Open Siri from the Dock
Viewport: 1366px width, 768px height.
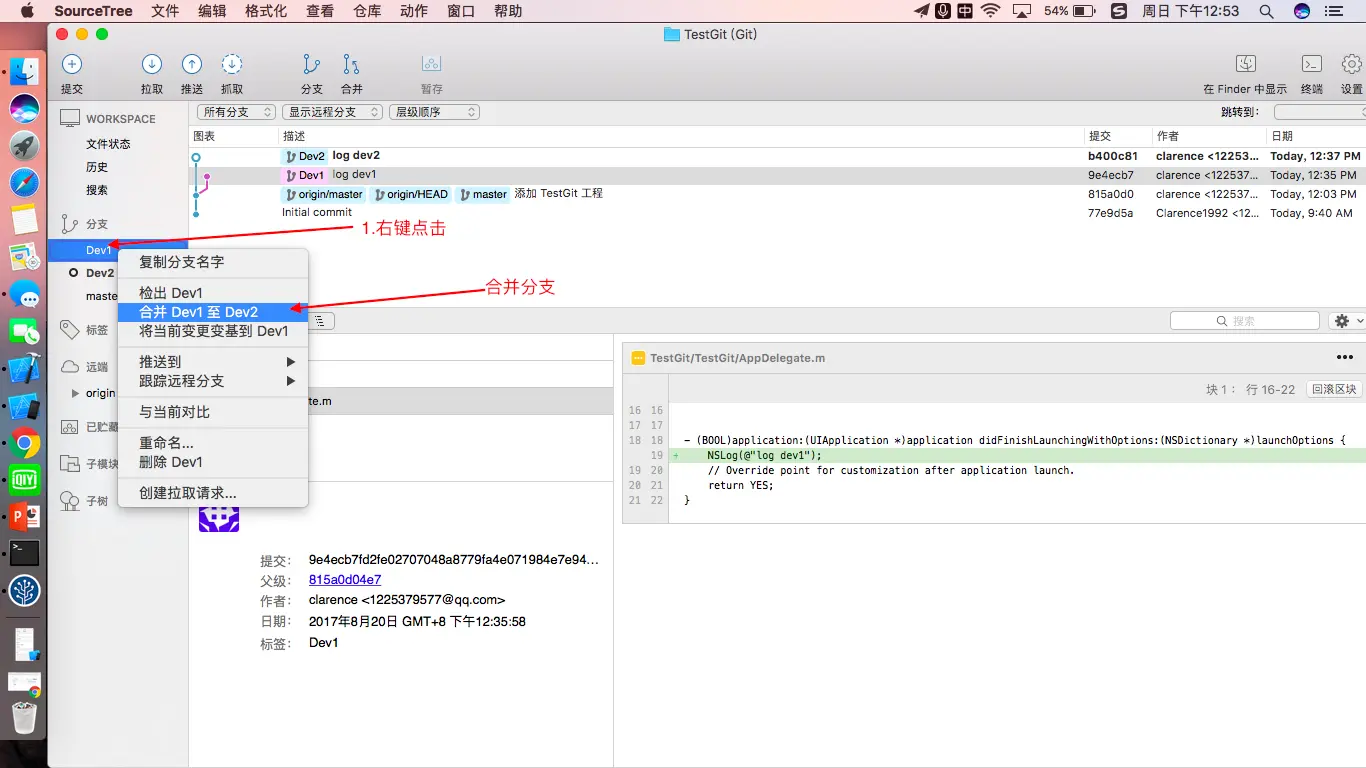click(24, 108)
